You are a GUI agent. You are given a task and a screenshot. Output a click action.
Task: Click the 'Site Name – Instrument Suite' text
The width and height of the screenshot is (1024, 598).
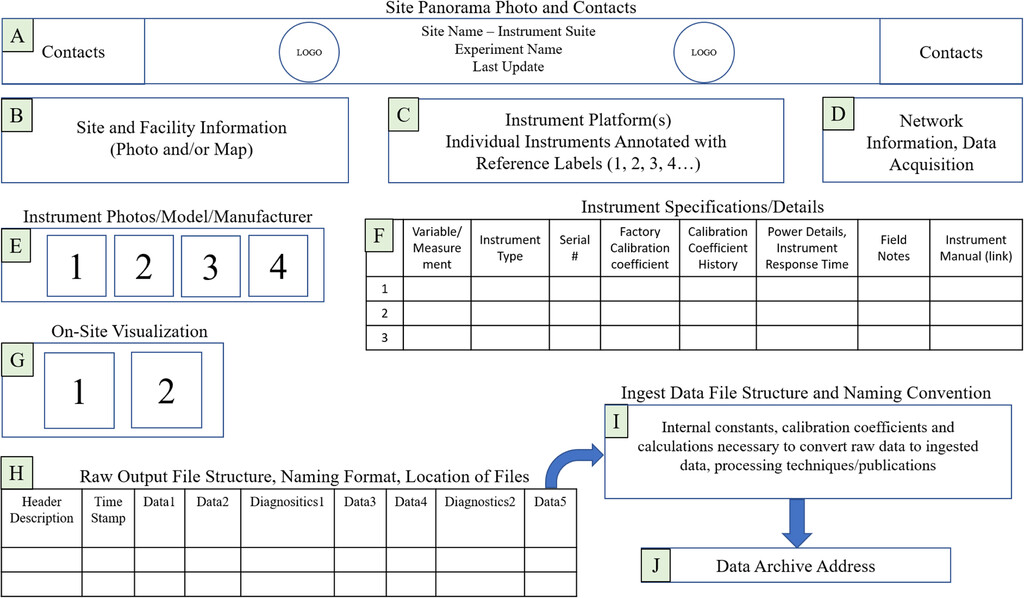pos(508,31)
